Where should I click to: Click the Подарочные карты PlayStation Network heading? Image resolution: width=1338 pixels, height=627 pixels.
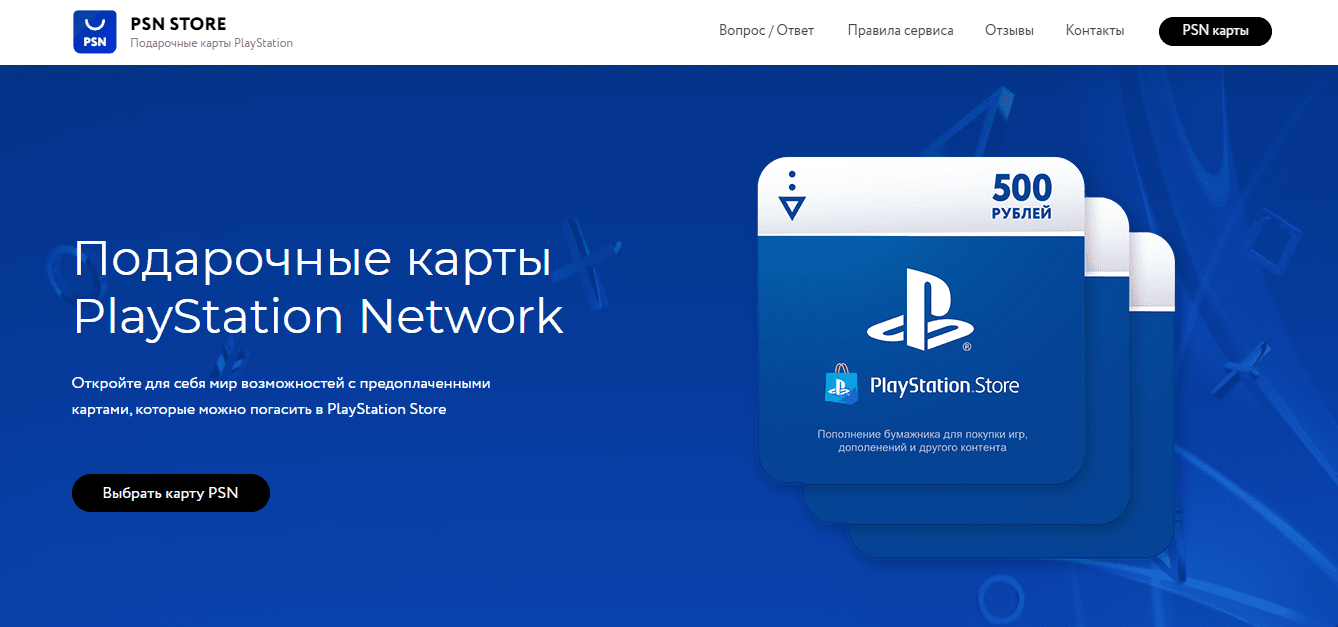[x=318, y=287]
